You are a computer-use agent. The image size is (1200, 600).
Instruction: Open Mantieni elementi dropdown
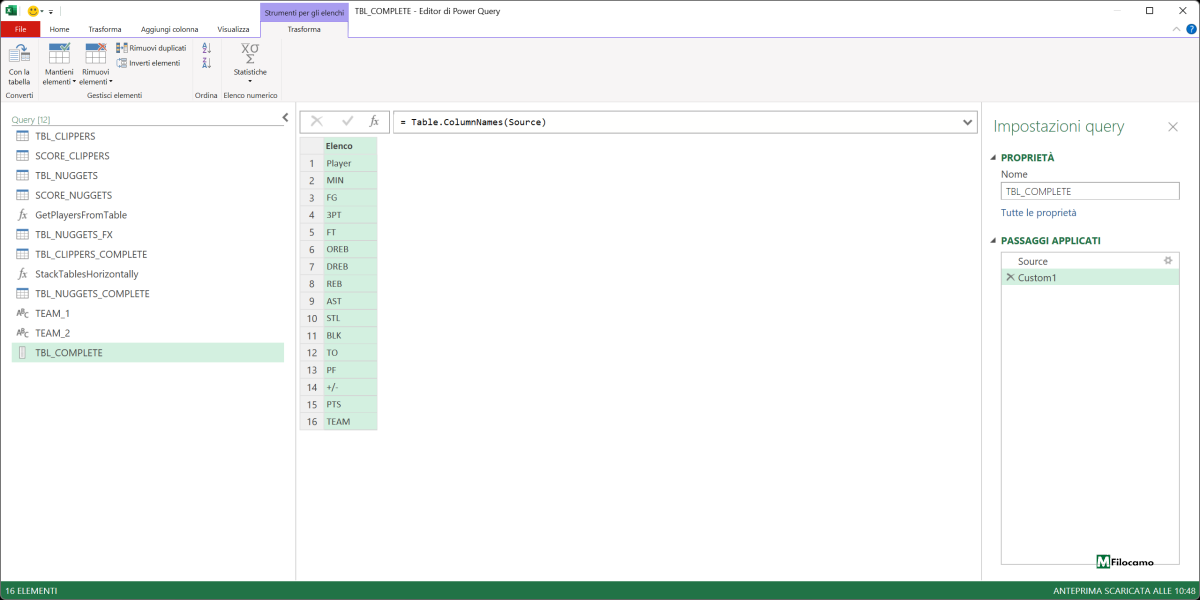click(59, 64)
